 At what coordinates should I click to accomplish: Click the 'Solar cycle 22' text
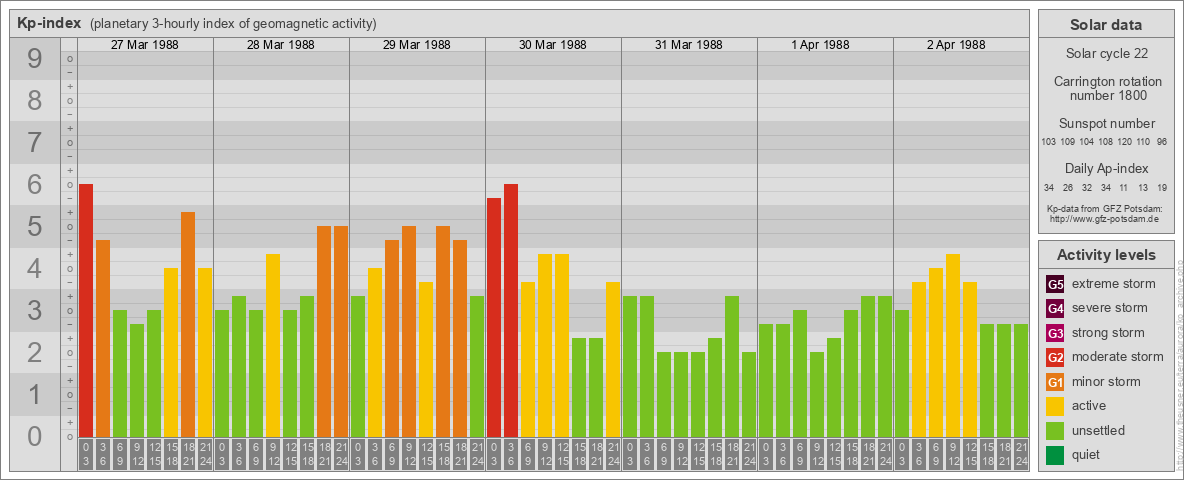coord(1105,54)
